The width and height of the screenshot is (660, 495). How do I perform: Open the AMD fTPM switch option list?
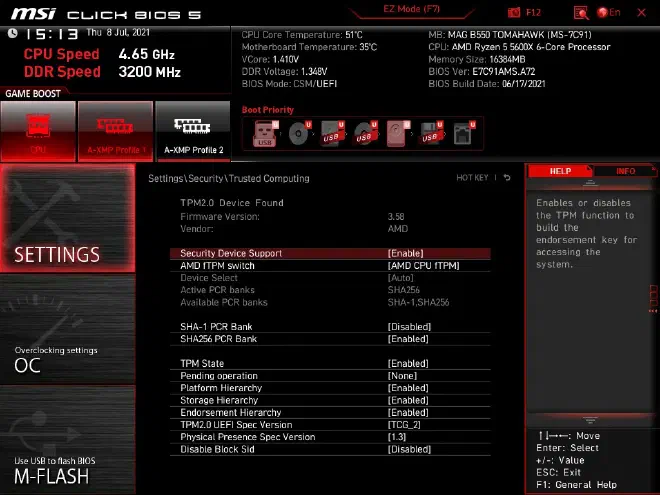423,266
